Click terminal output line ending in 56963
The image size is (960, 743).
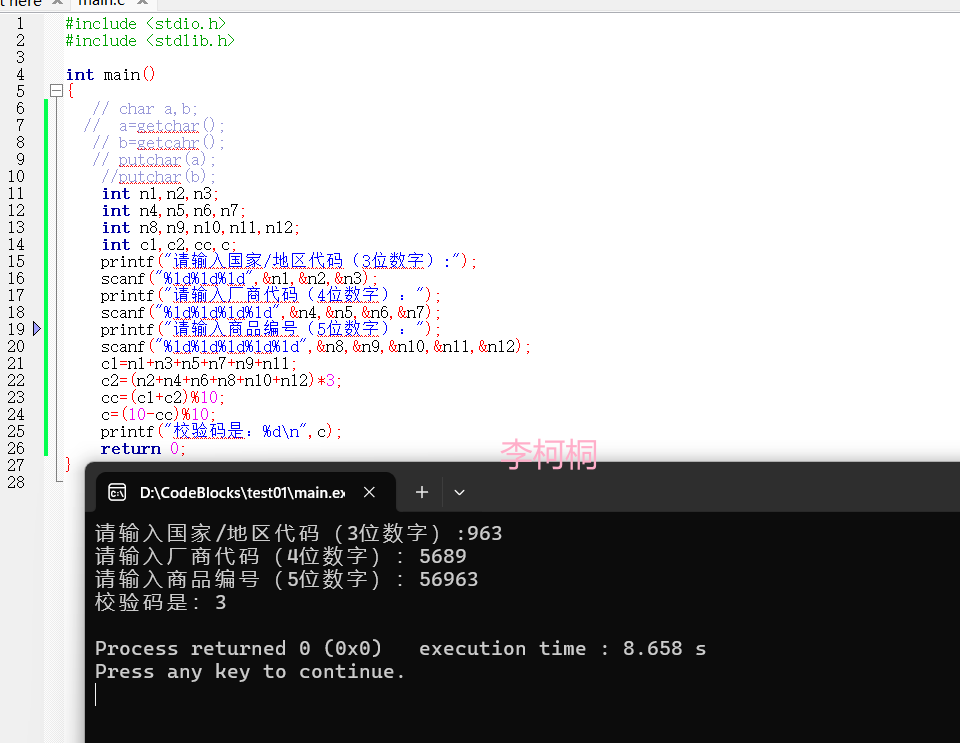point(287,579)
